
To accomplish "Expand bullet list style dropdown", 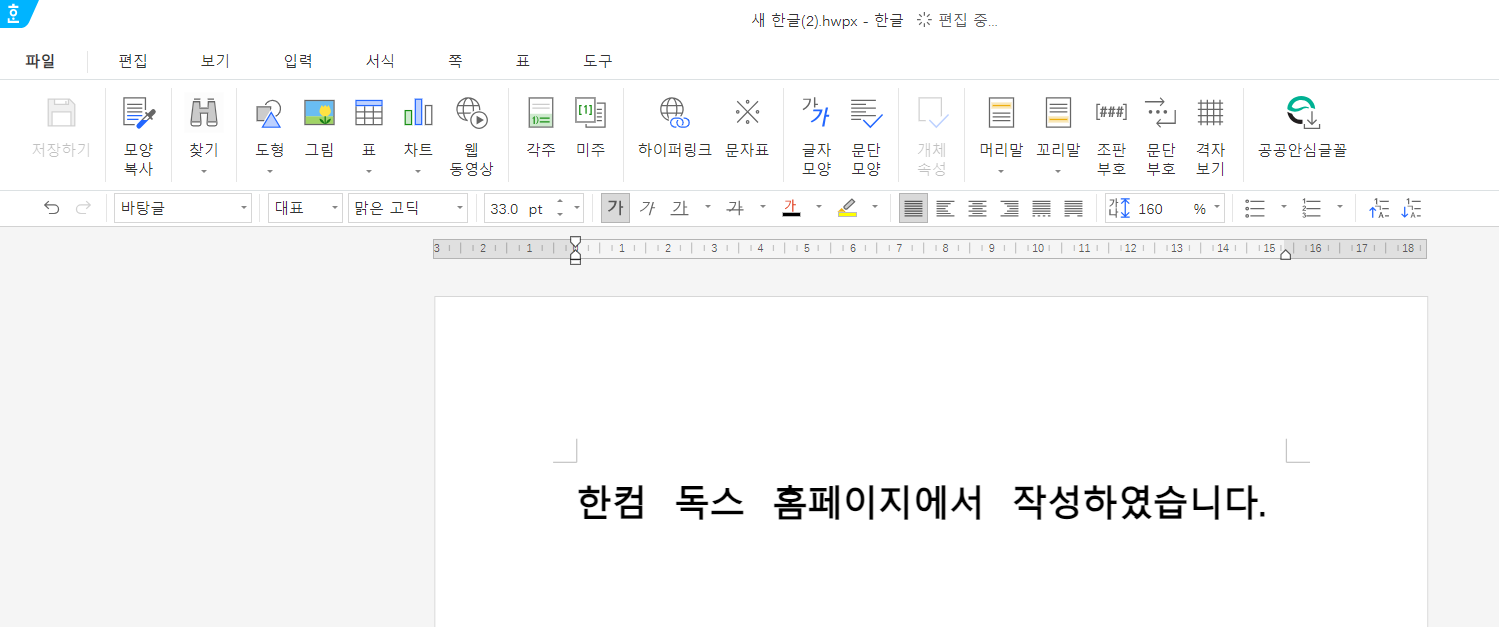I will [1284, 208].
